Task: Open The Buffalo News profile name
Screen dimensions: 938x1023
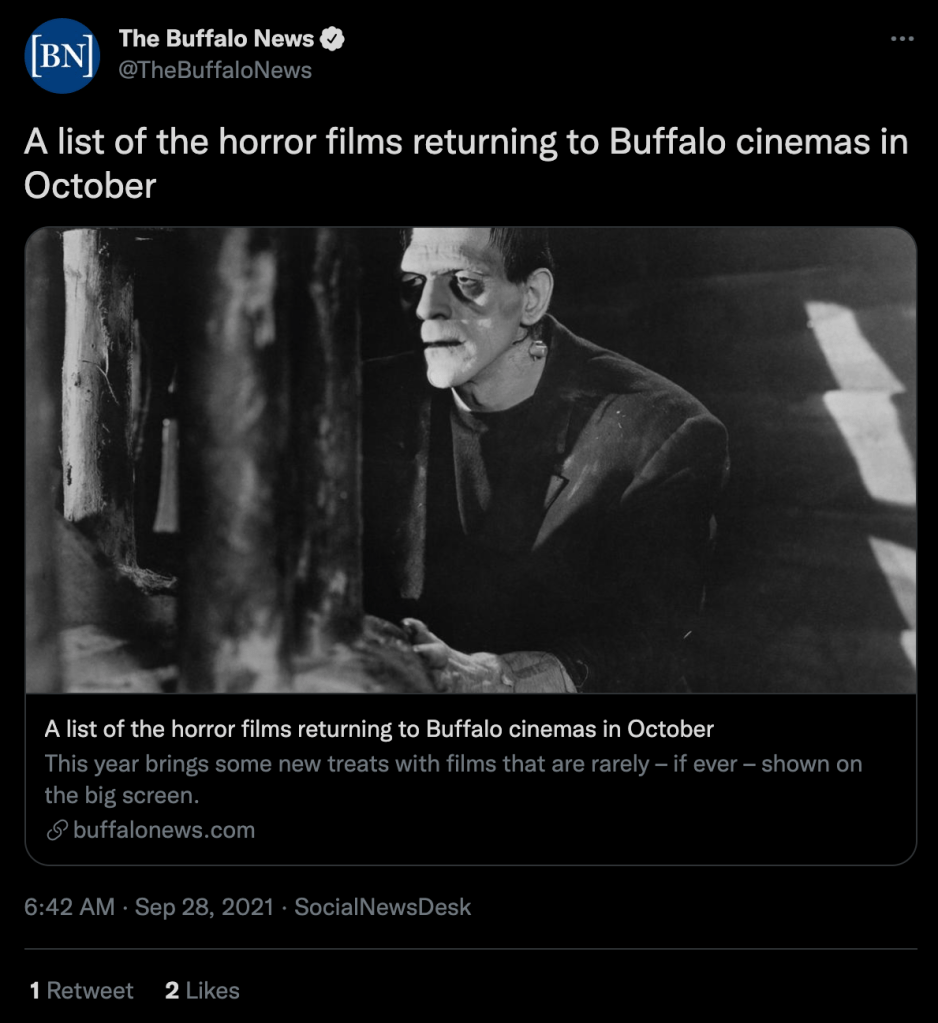Action: (216, 40)
